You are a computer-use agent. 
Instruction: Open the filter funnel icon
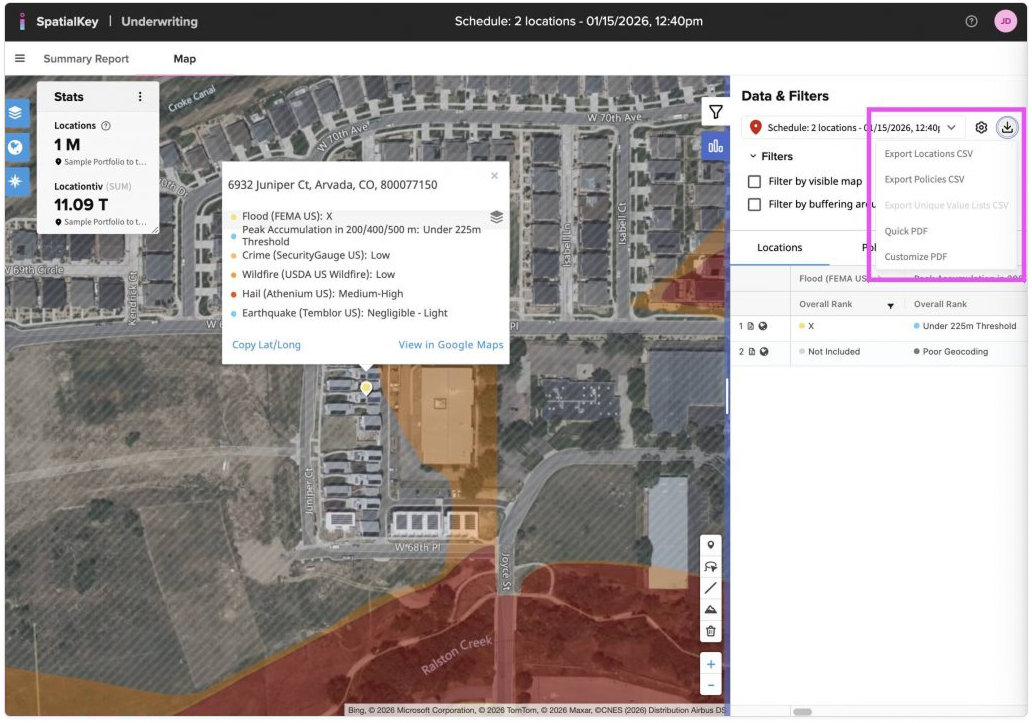click(715, 112)
